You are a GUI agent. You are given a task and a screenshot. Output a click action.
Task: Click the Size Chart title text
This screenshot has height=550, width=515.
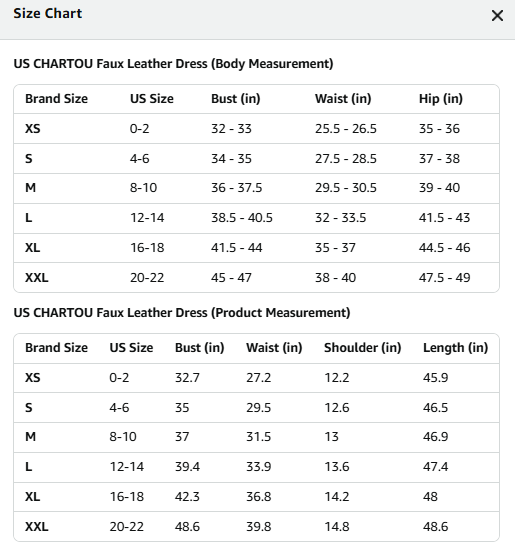(47, 13)
